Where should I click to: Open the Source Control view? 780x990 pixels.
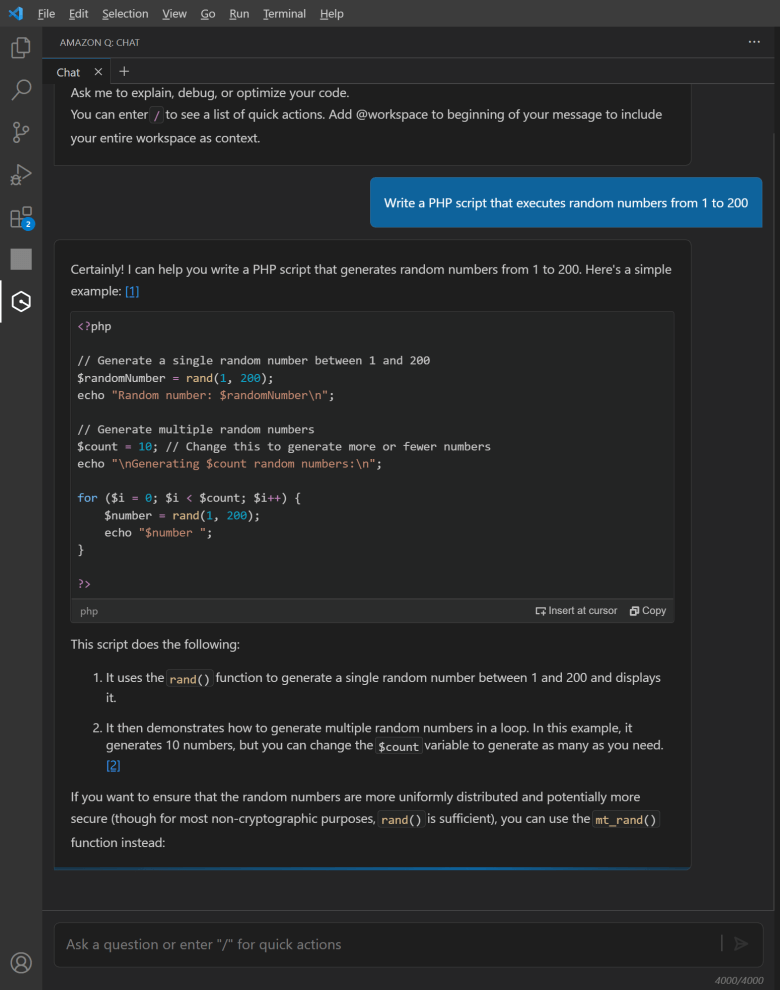pyautogui.click(x=21, y=132)
